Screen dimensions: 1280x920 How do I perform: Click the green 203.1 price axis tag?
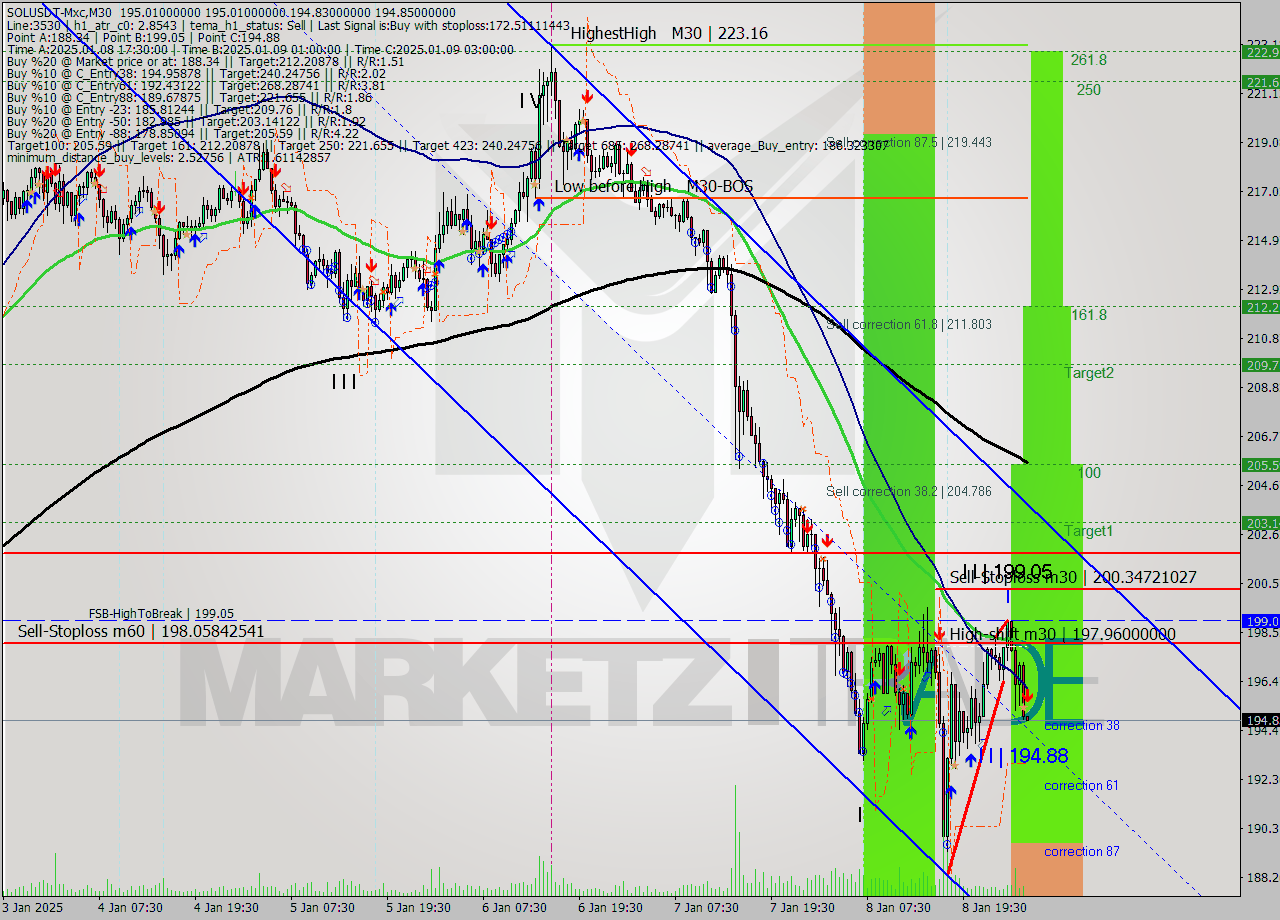click(1261, 523)
